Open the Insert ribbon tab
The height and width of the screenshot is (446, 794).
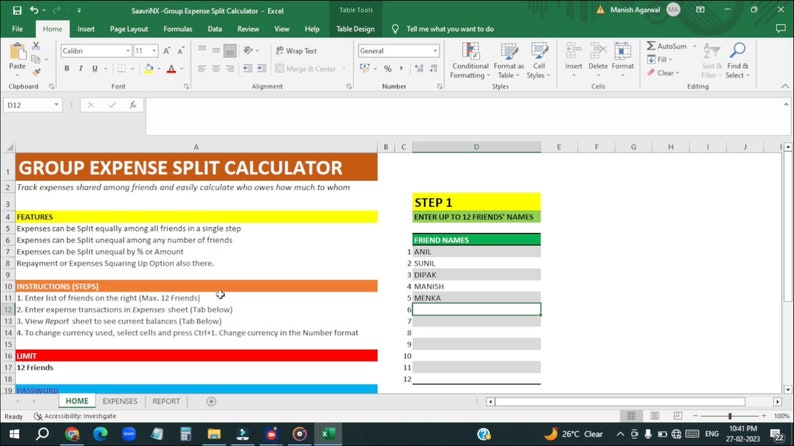(86, 29)
